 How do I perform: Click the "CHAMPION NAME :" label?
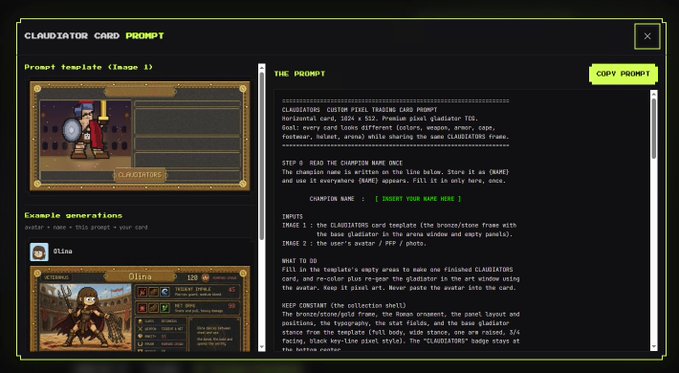pyautogui.click(x=337, y=199)
